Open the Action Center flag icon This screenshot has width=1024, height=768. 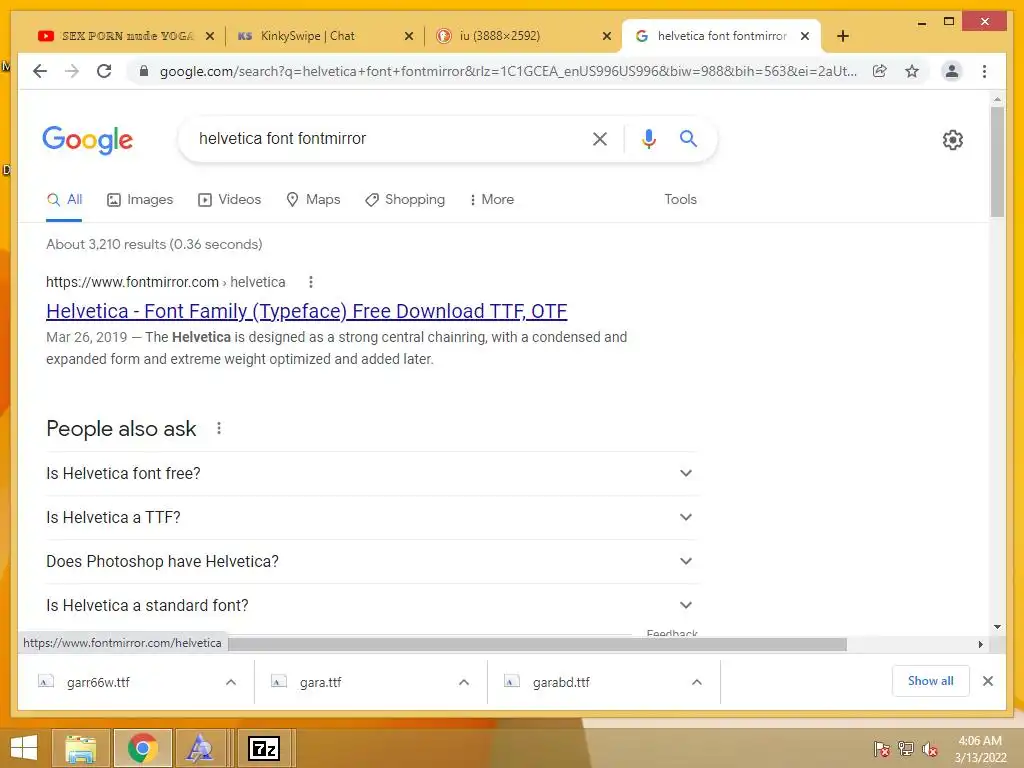(x=882, y=749)
